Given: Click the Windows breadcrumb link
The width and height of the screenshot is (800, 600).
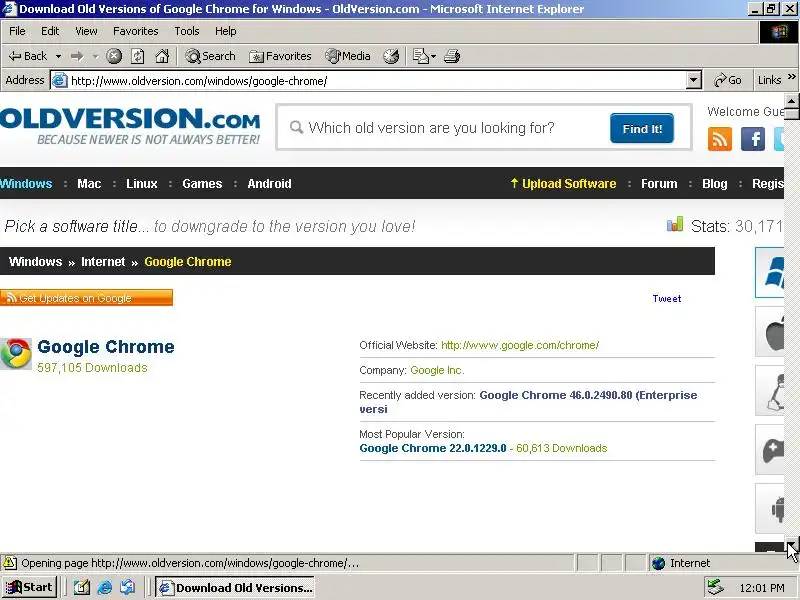Looking at the screenshot, I should pyautogui.click(x=35, y=262).
